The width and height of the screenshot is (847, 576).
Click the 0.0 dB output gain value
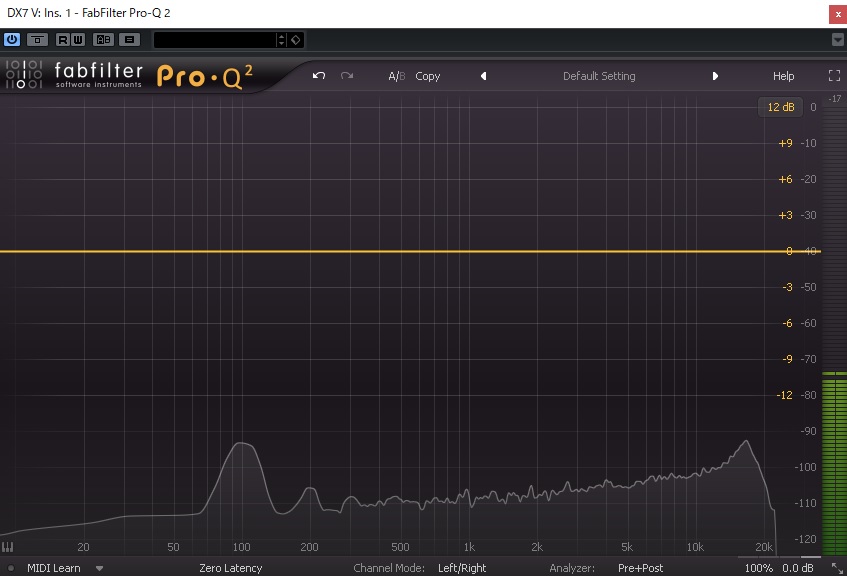point(798,568)
